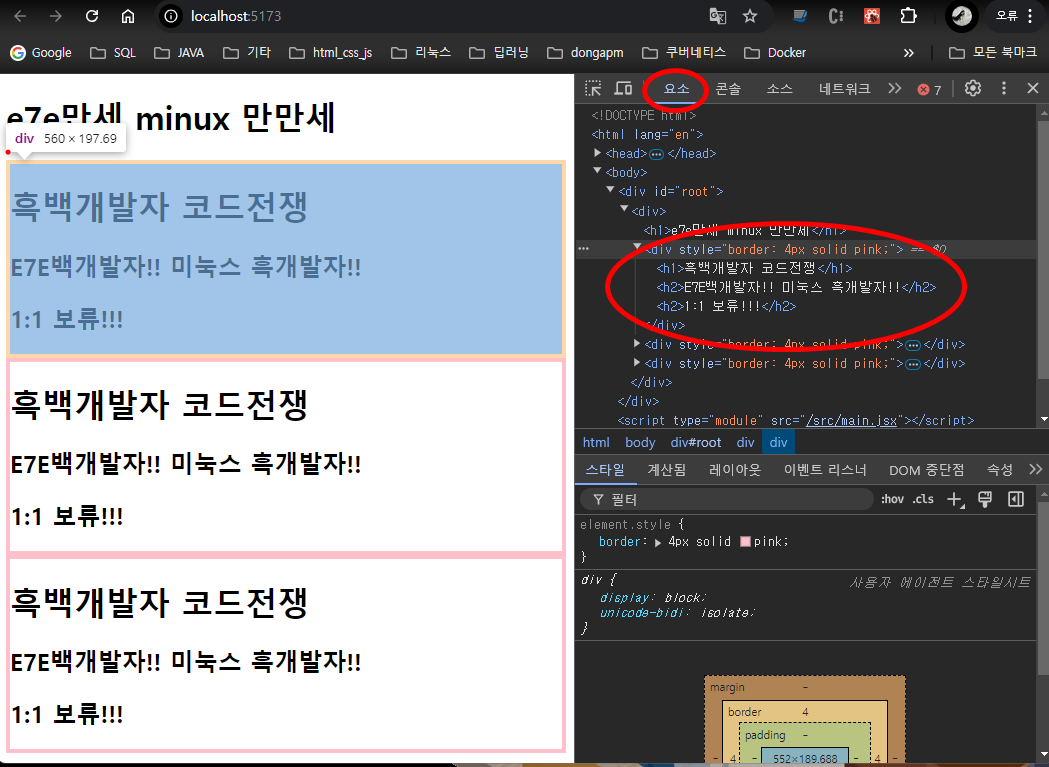Open the red React extension icon
Screen dimensions: 1049x767
coord(872,16)
